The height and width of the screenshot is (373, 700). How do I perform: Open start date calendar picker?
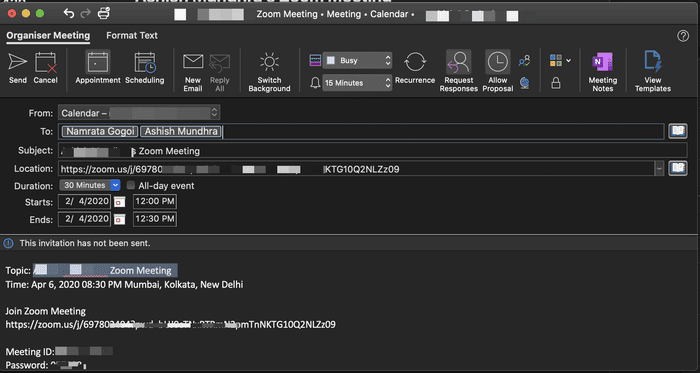coord(119,202)
